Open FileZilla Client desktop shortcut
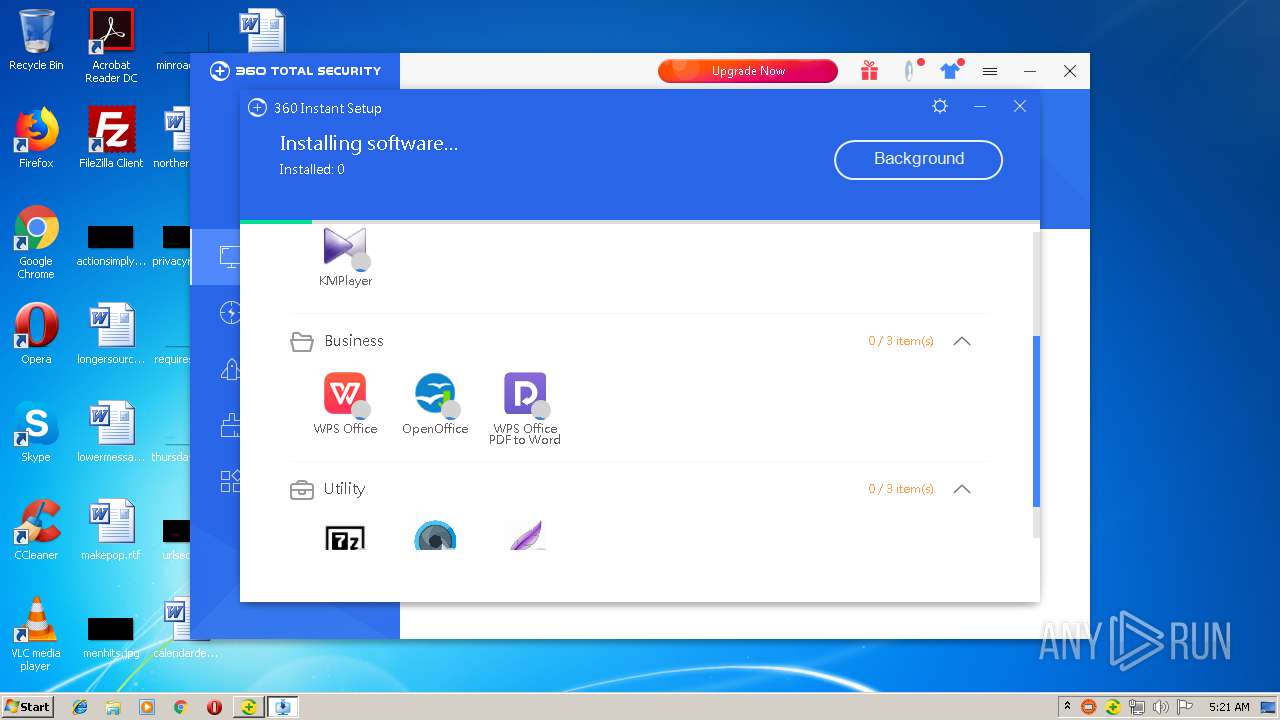This screenshot has height=720, width=1280. point(111,138)
